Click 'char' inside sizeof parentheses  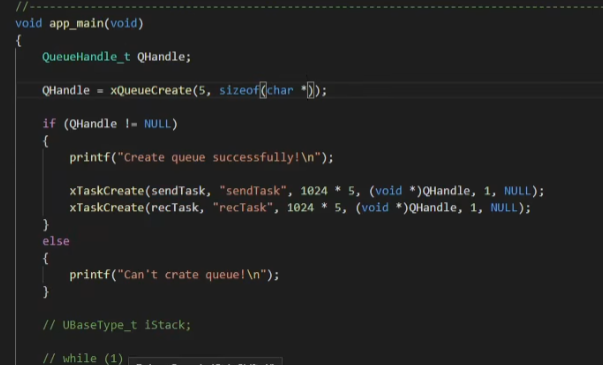[280, 90]
